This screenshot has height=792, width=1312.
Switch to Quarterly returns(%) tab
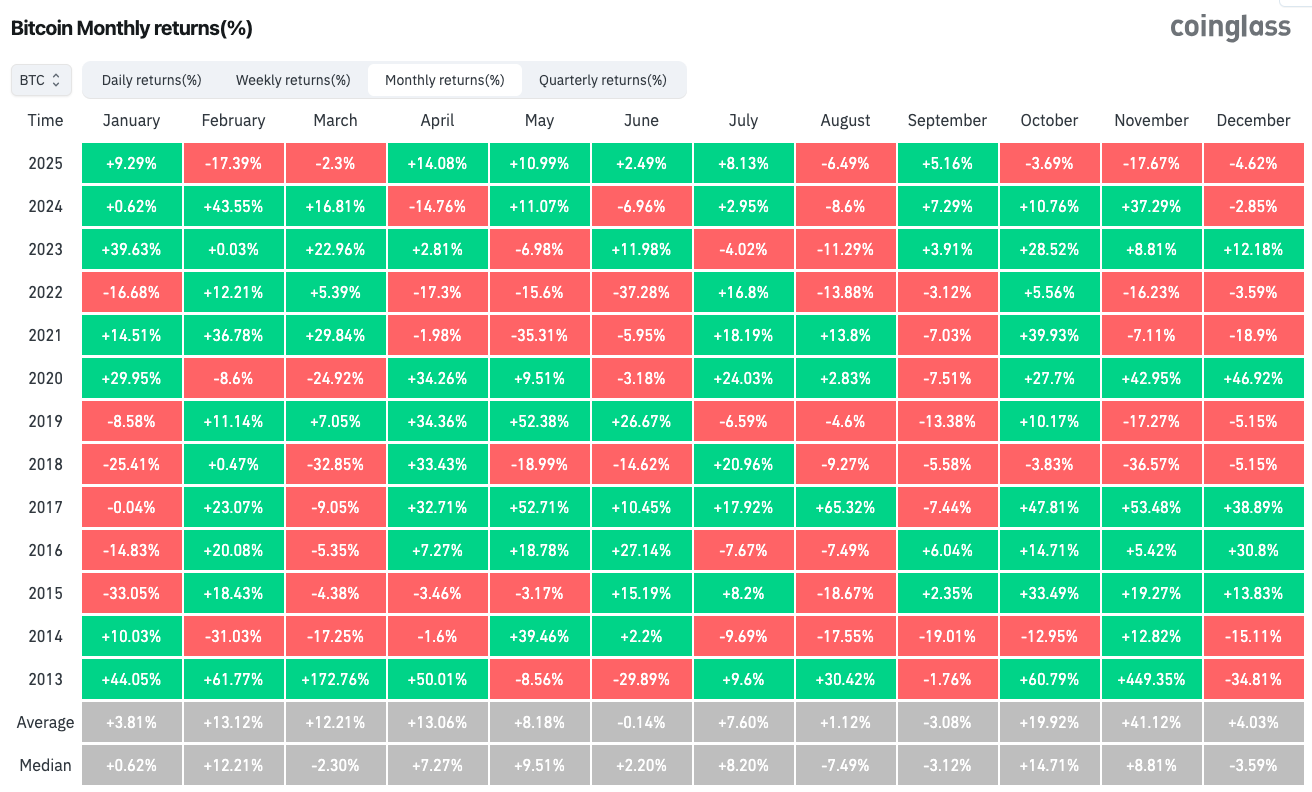[x=602, y=80]
